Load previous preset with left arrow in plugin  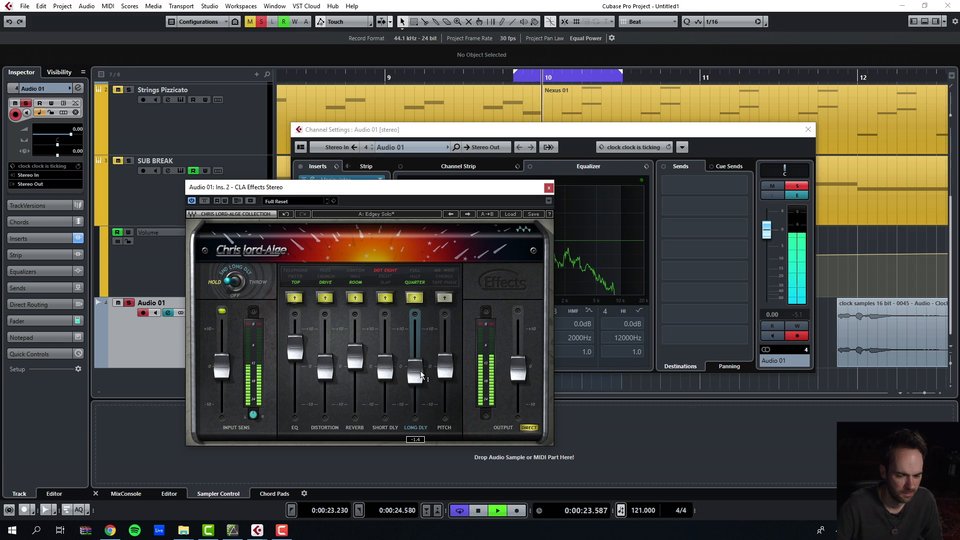451,214
